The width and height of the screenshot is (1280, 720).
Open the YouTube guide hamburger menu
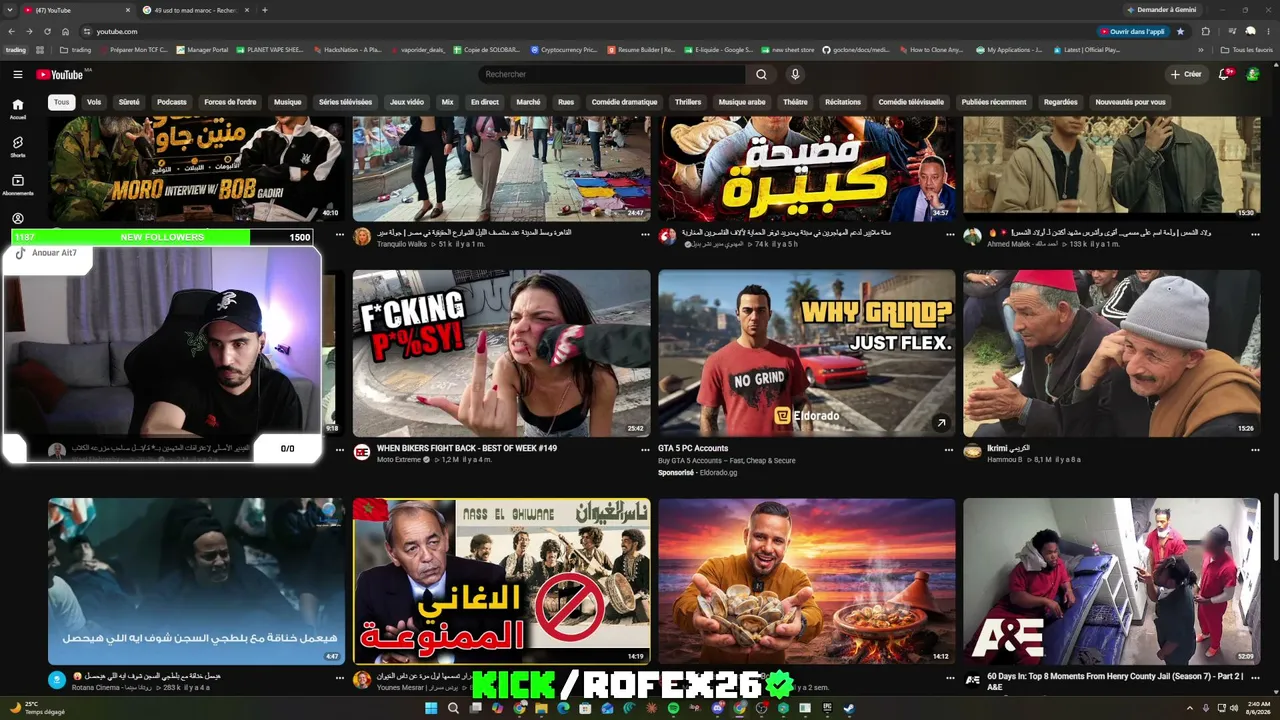(18, 74)
